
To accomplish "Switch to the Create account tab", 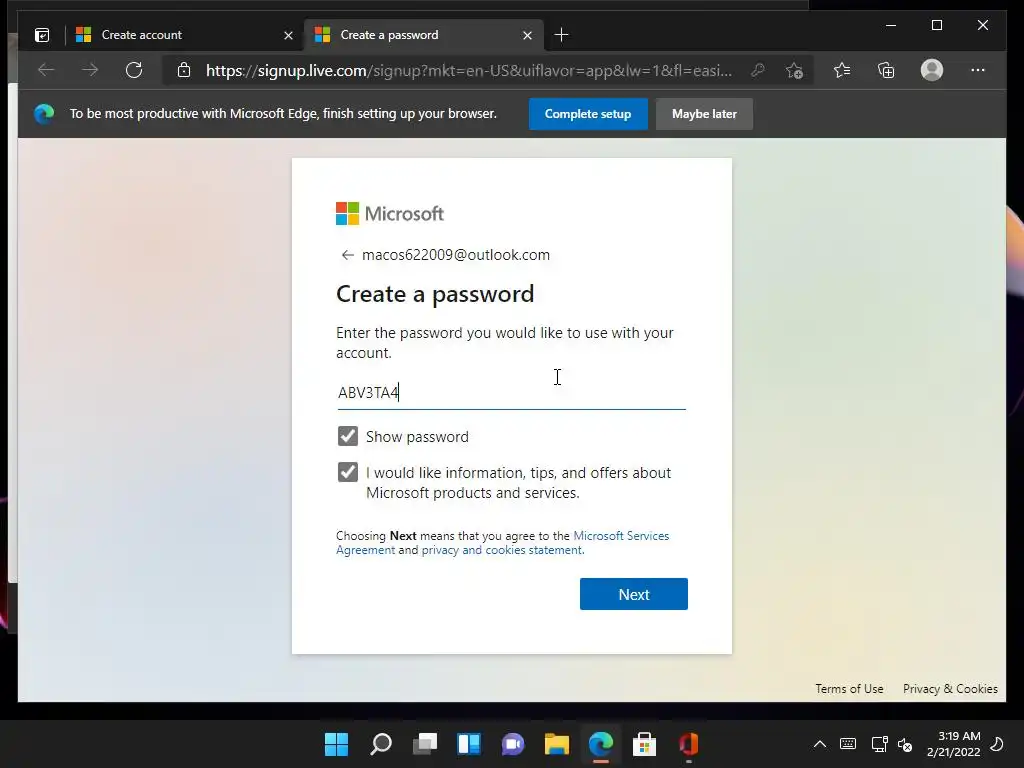I will (x=184, y=35).
